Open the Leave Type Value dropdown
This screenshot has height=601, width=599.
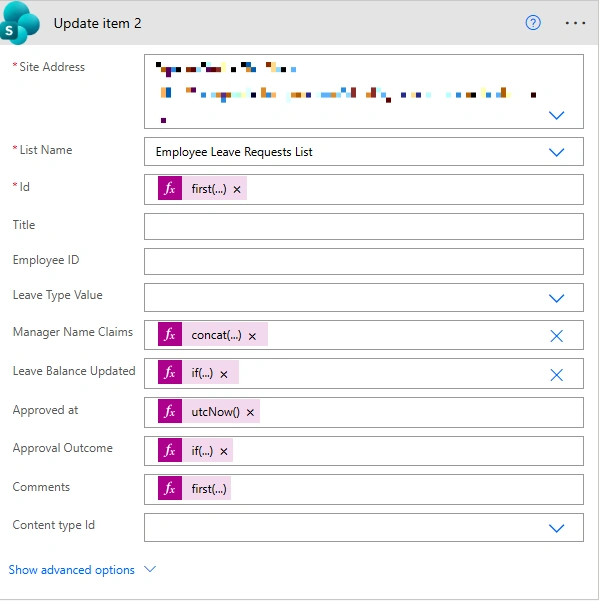(x=556, y=298)
